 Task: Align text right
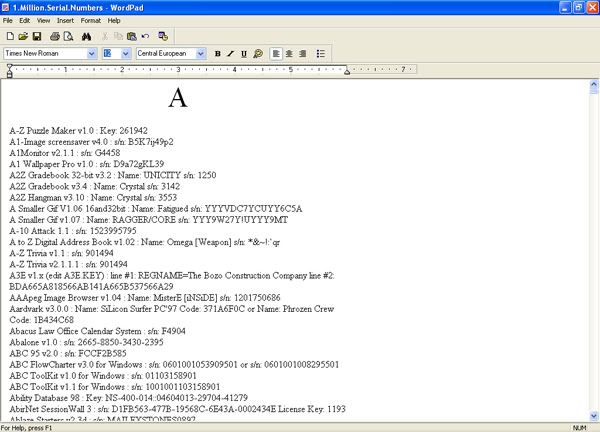pyautogui.click(x=302, y=54)
